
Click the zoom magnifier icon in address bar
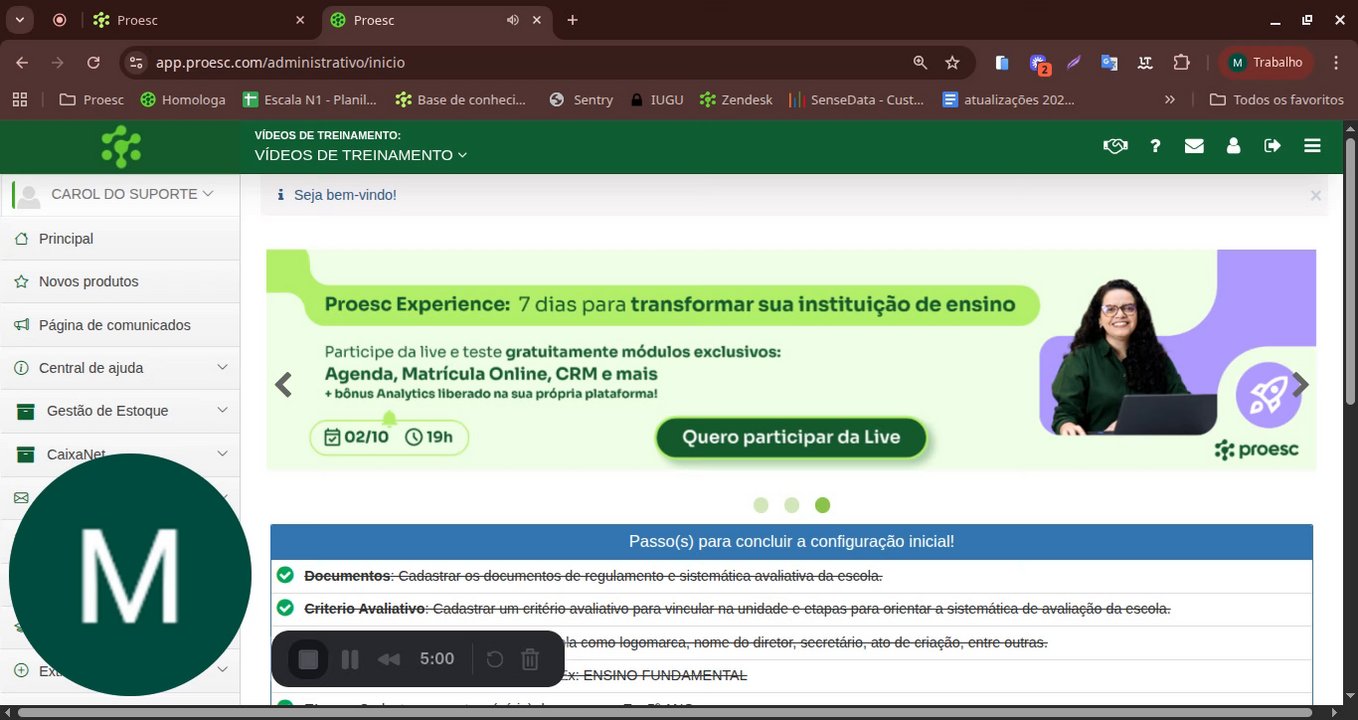920,62
